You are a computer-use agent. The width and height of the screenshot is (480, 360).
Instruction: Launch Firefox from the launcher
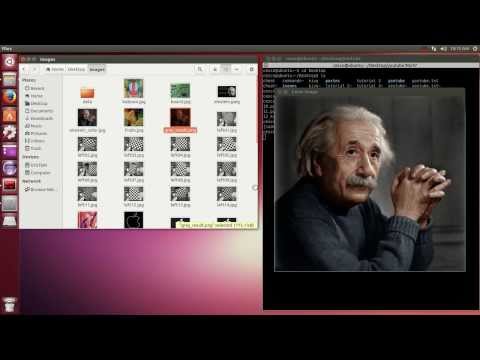(9, 97)
